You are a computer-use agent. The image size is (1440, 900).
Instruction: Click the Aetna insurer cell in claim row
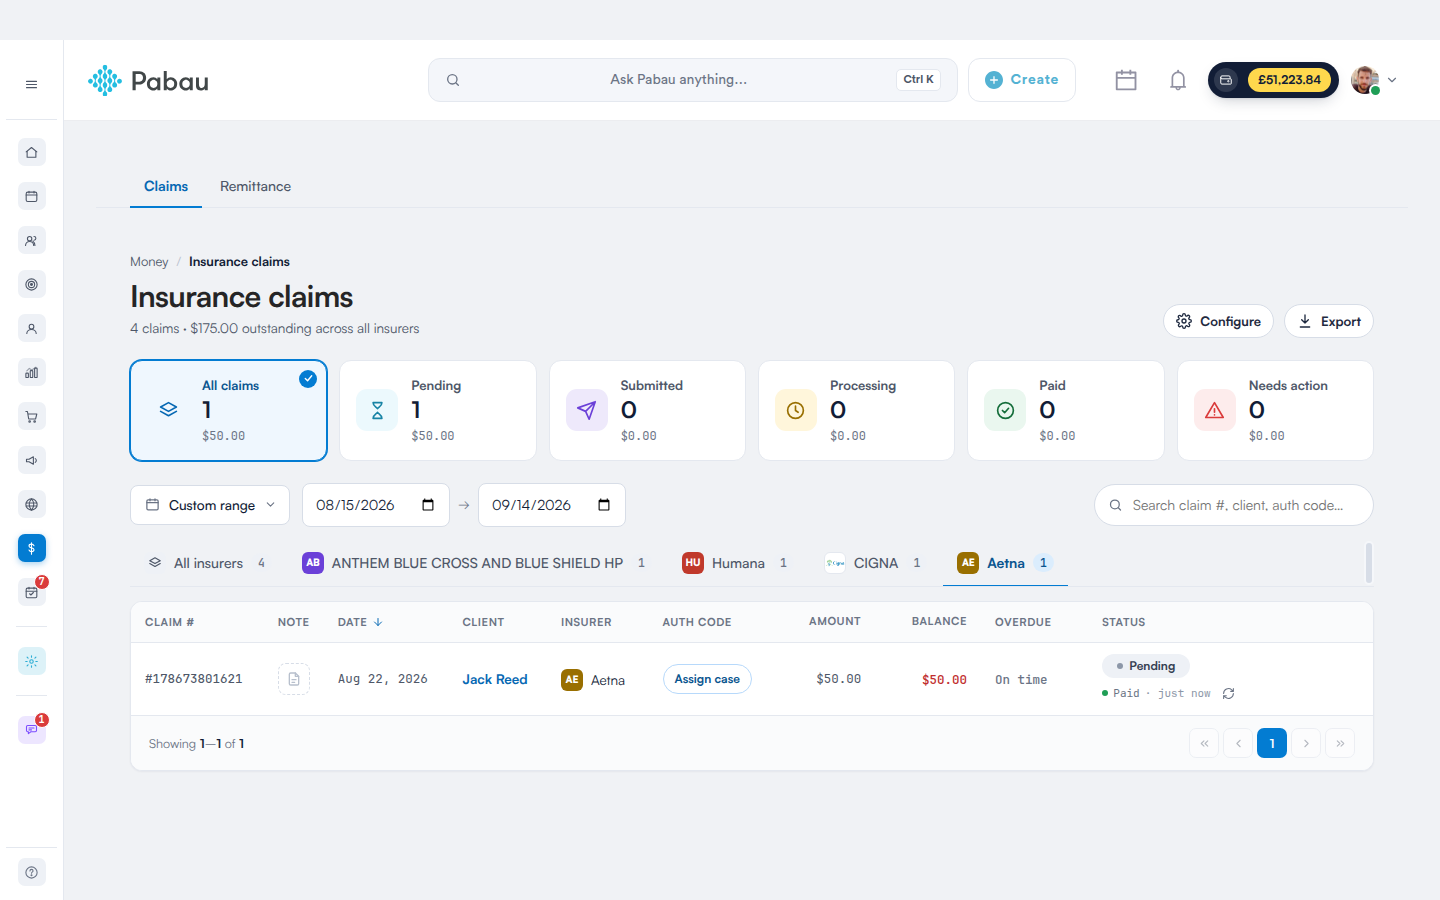[593, 680]
